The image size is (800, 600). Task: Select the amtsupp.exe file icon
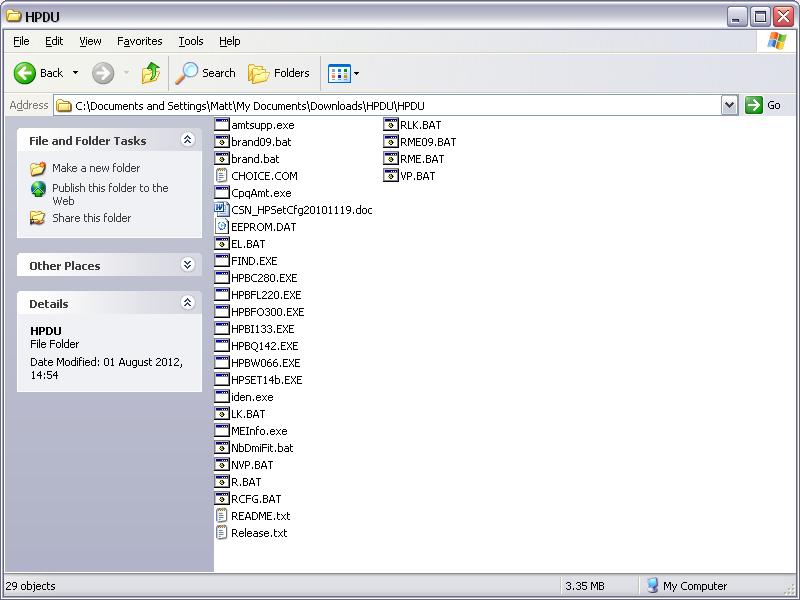(x=222, y=124)
